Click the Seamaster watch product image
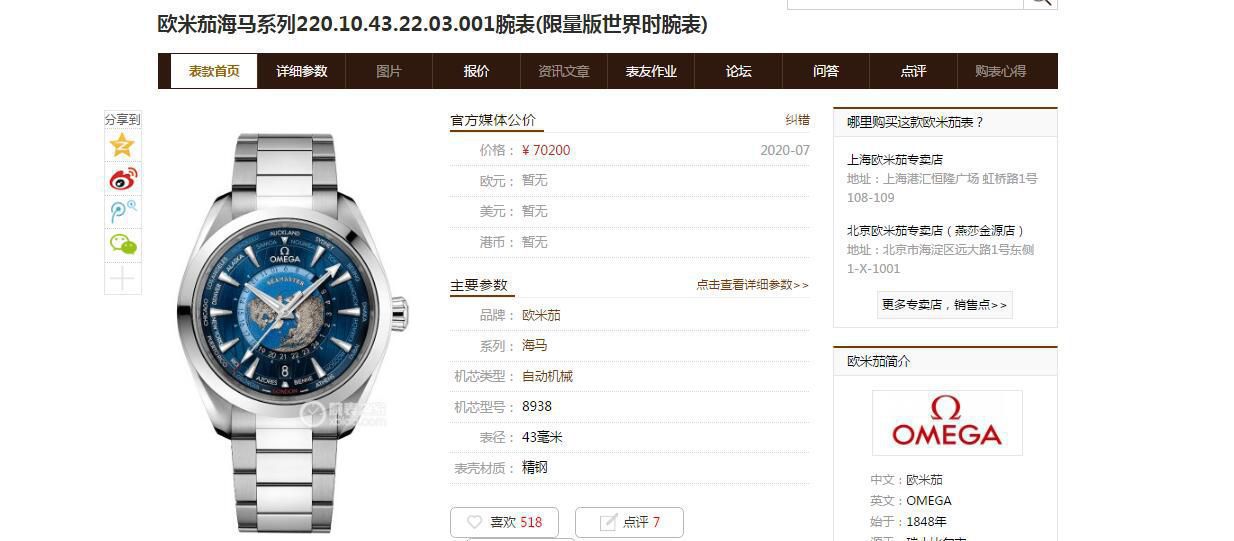Screen dimensions: 1234x541 click(x=292, y=332)
